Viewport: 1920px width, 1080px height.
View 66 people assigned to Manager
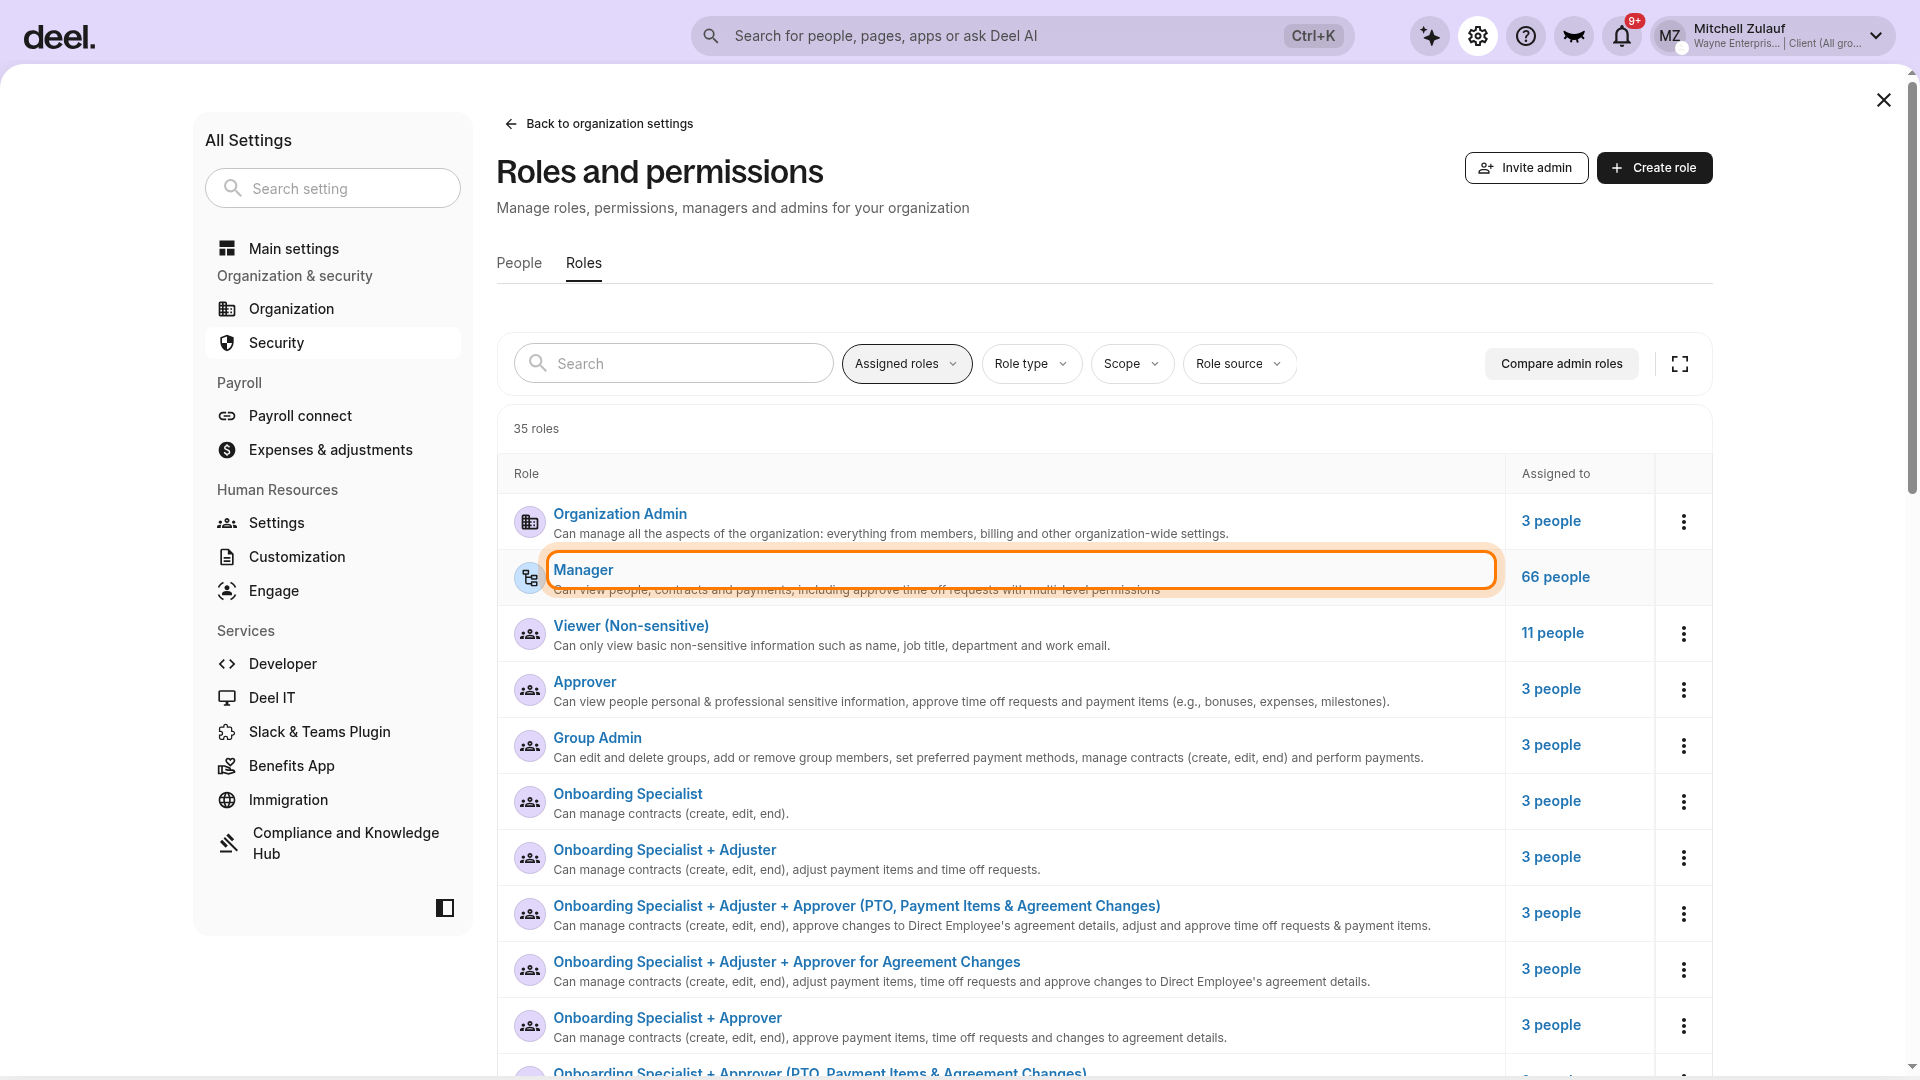tap(1555, 577)
